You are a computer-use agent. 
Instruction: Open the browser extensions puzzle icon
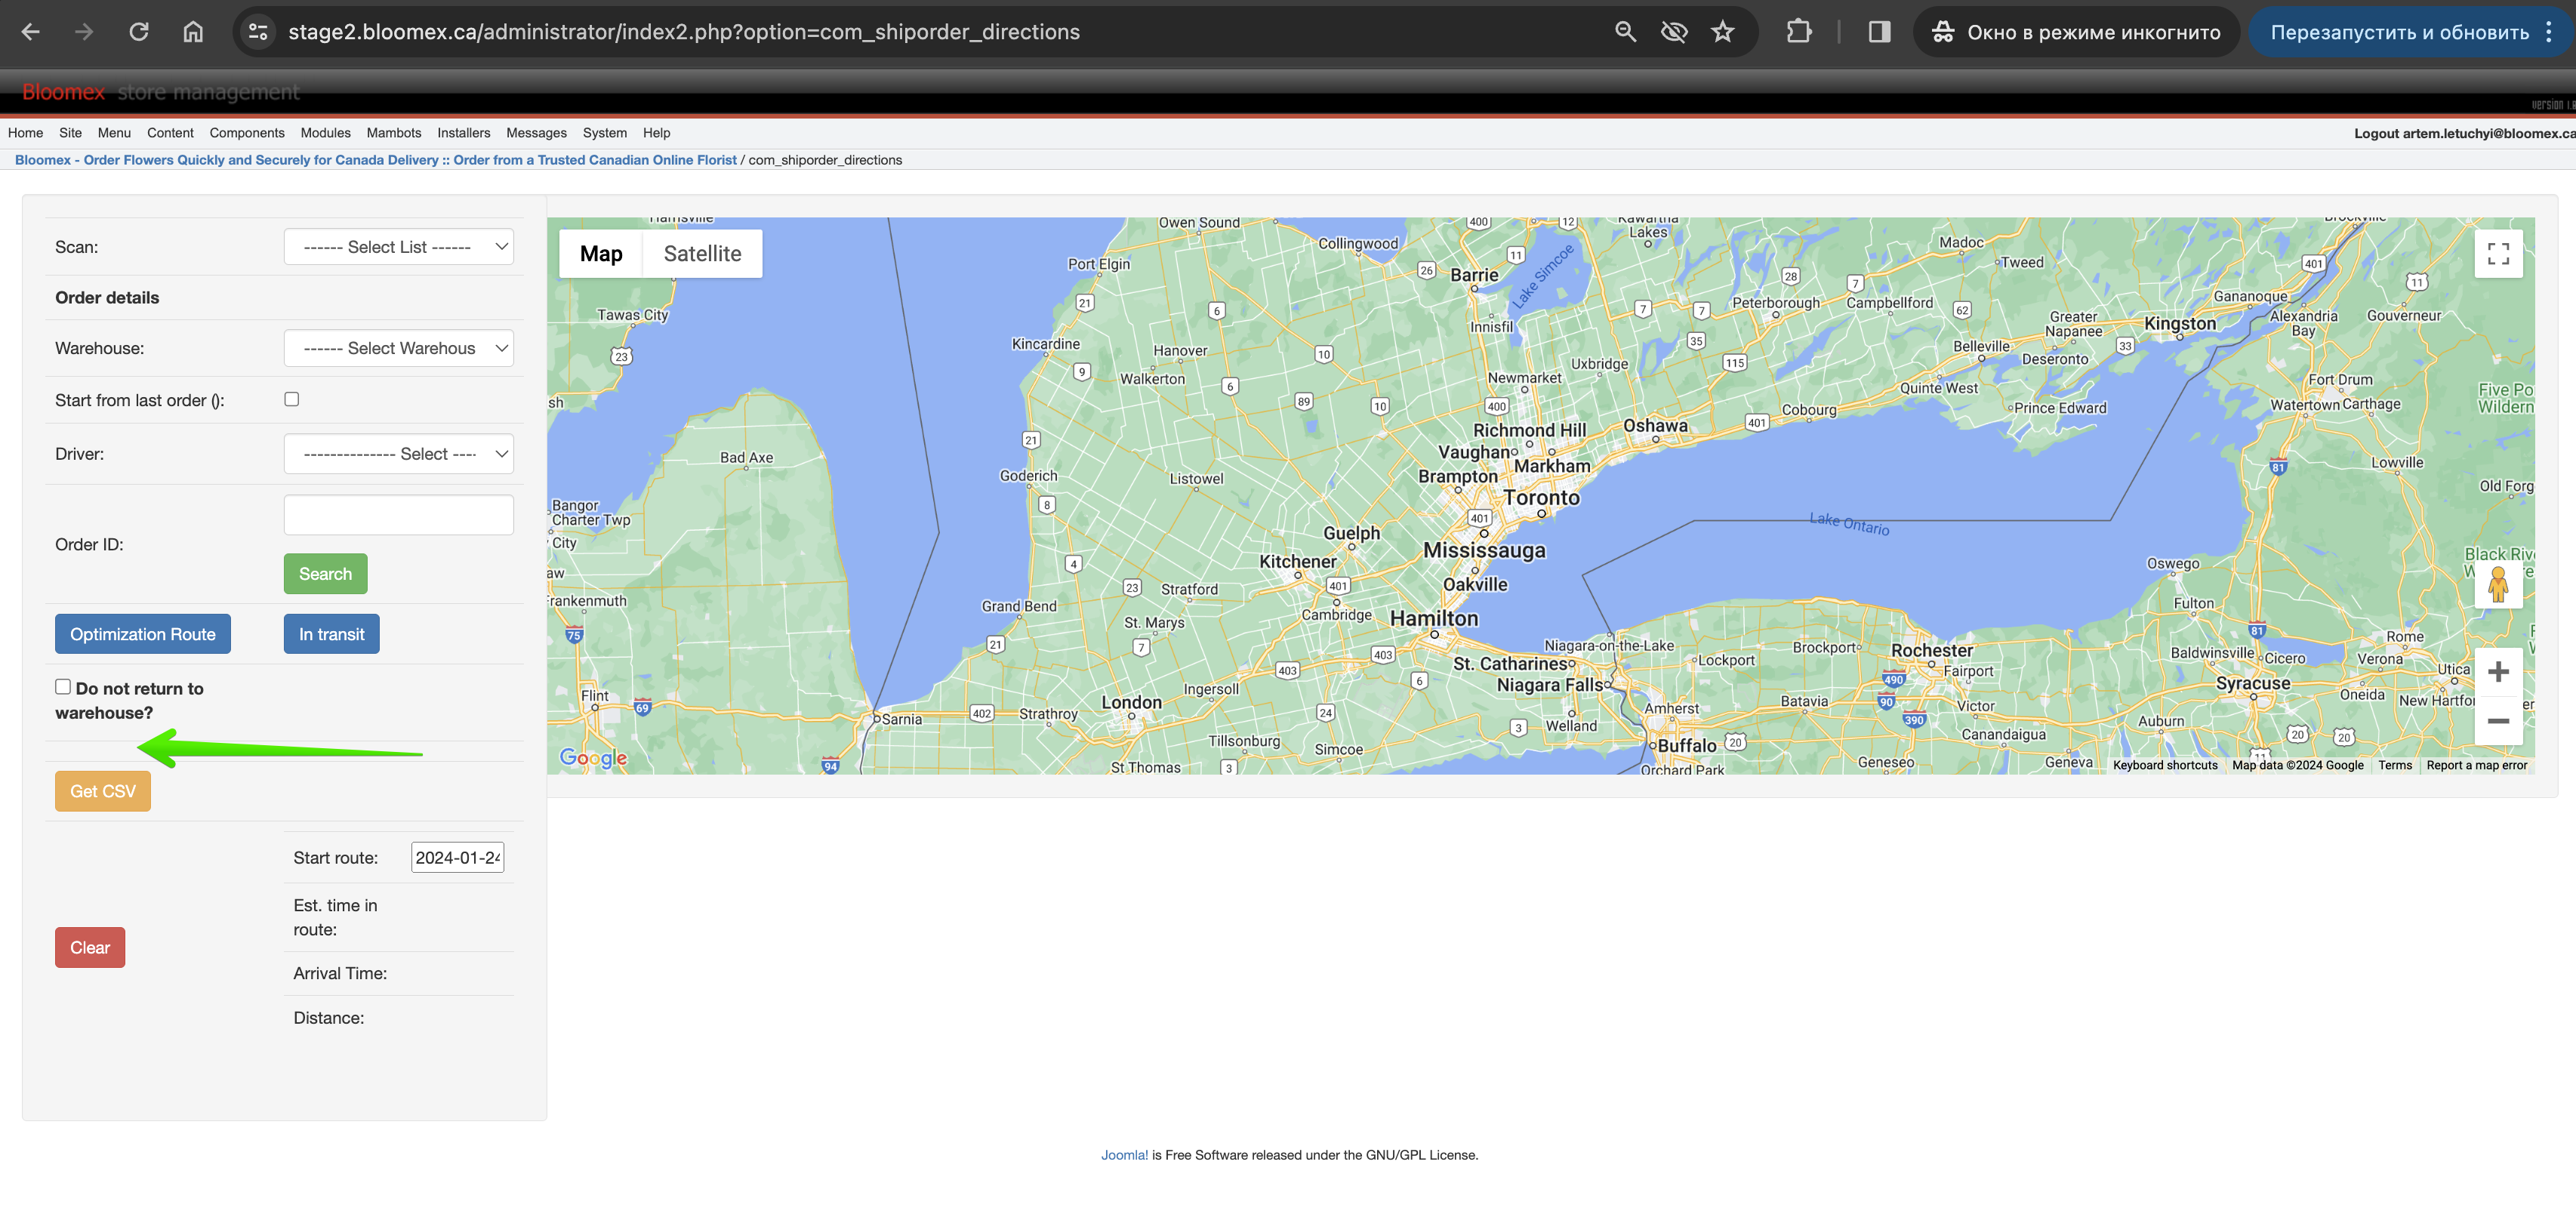(x=1799, y=32)
